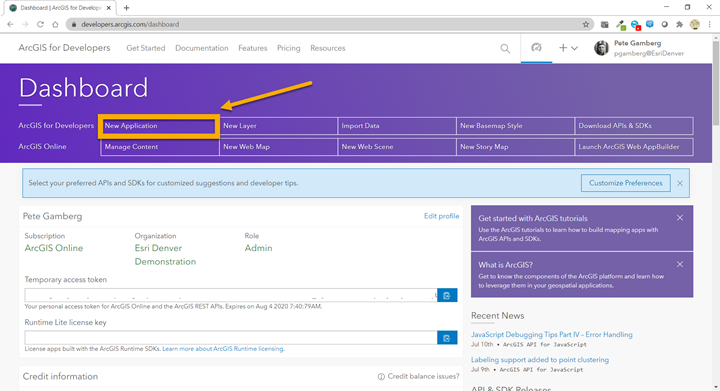Click the Import Data button
The height and width of the screenshot is (391, 720).
[397, 126]
